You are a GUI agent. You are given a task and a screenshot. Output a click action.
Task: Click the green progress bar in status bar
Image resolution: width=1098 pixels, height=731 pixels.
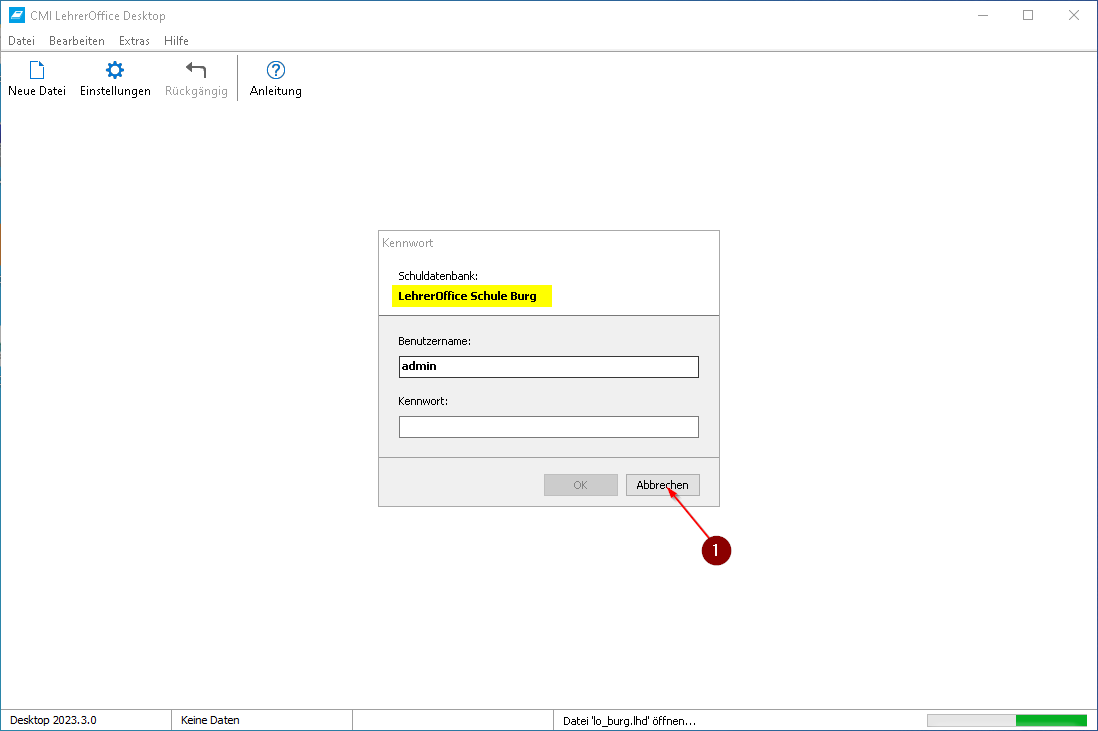click(1007, 720)
